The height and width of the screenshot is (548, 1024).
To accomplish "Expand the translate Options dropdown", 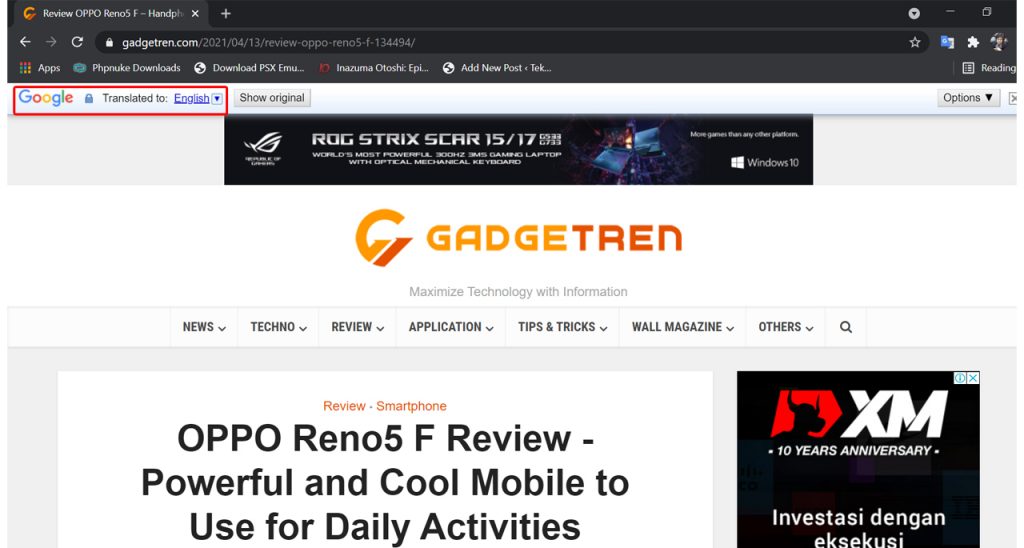I will coord(968,98).
